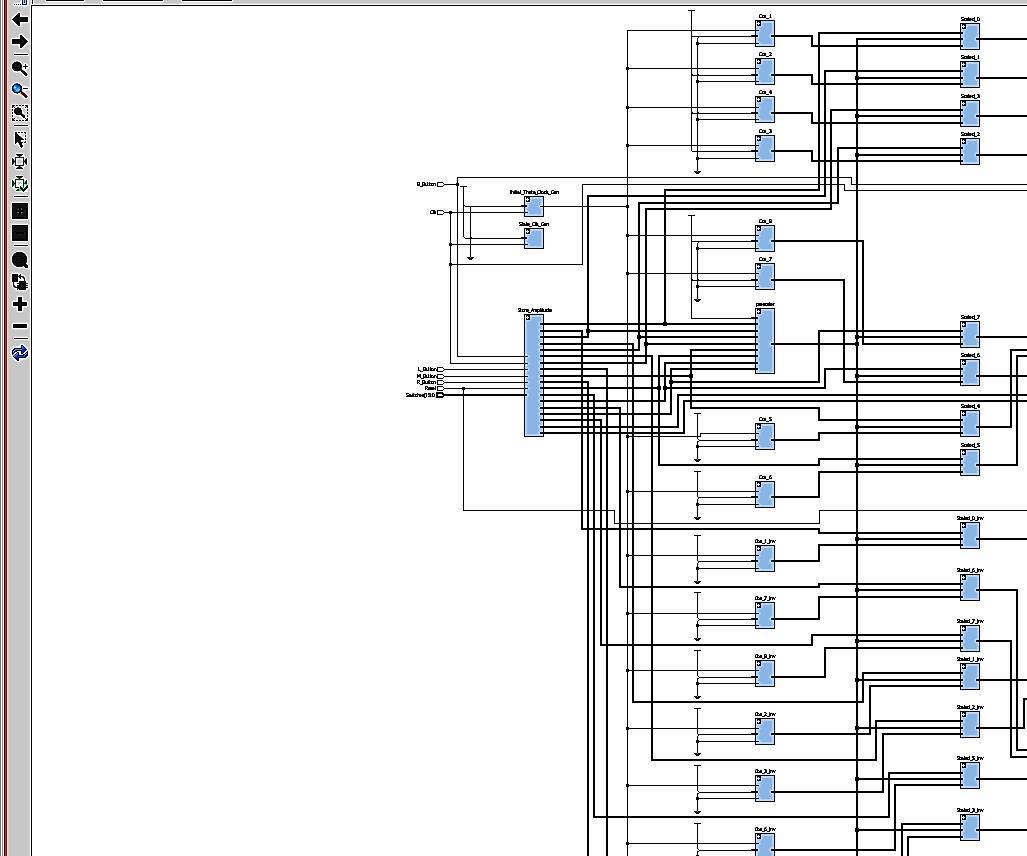This screenshot has width=1027, height=856.
Task: Click the plus icon in the toolbar
Action: pos(19,304)
